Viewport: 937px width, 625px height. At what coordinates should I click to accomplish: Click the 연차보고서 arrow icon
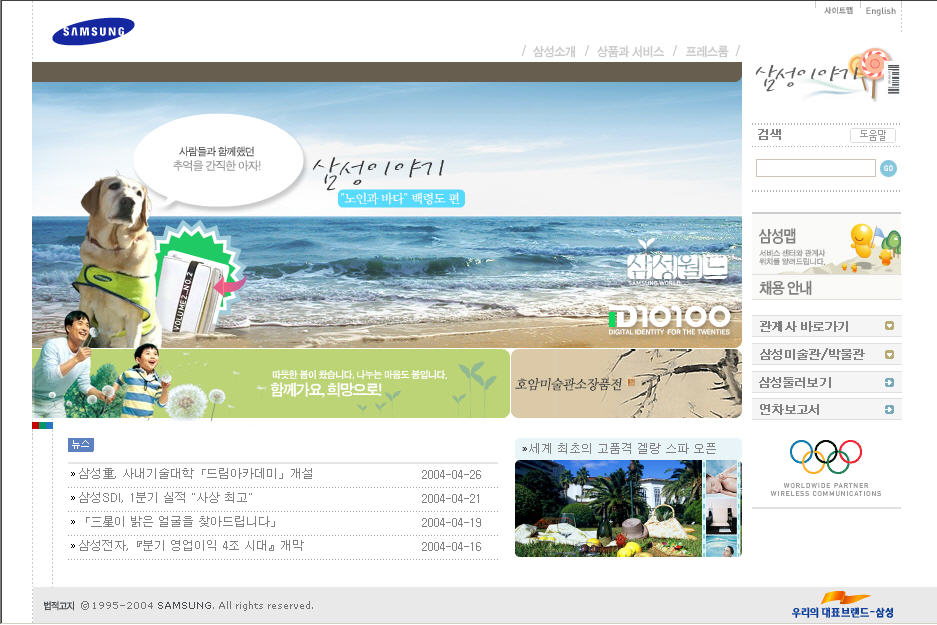coord(889,409)
